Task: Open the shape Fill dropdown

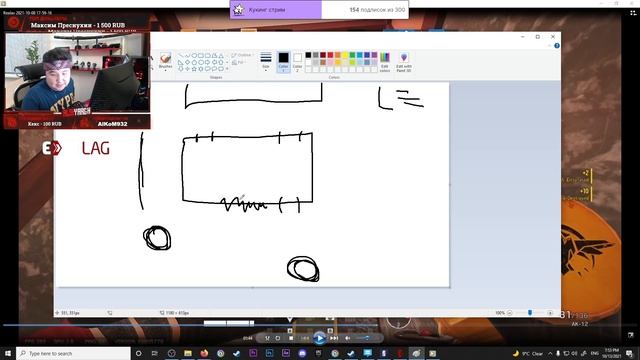Action: (x=238, y=62)
